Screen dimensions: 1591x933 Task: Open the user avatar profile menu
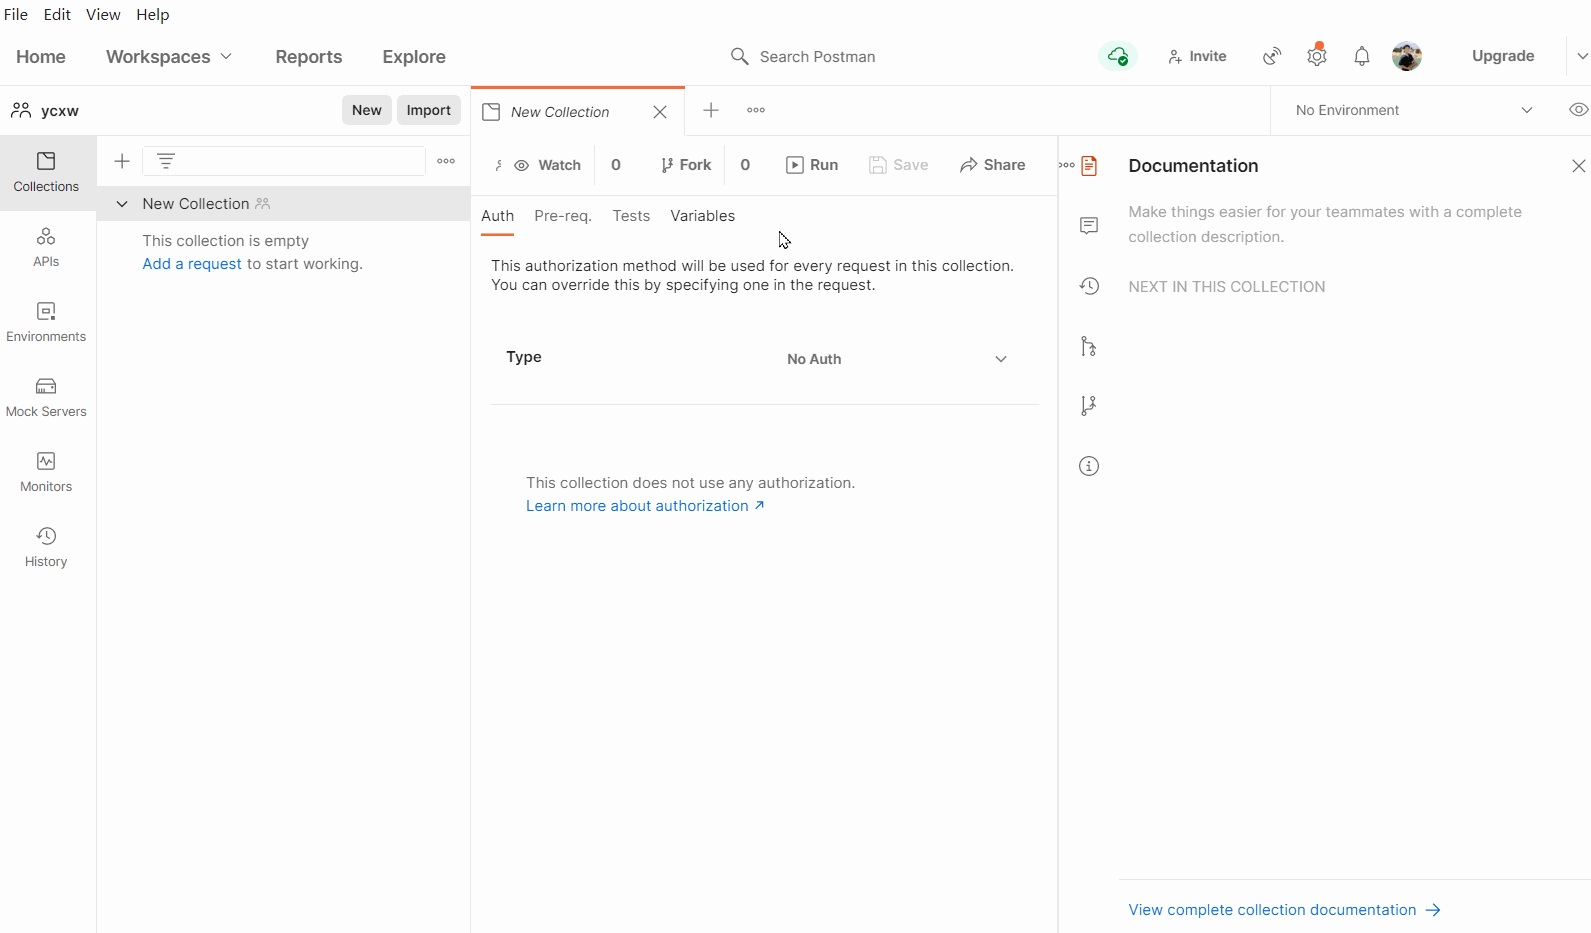1407,56
